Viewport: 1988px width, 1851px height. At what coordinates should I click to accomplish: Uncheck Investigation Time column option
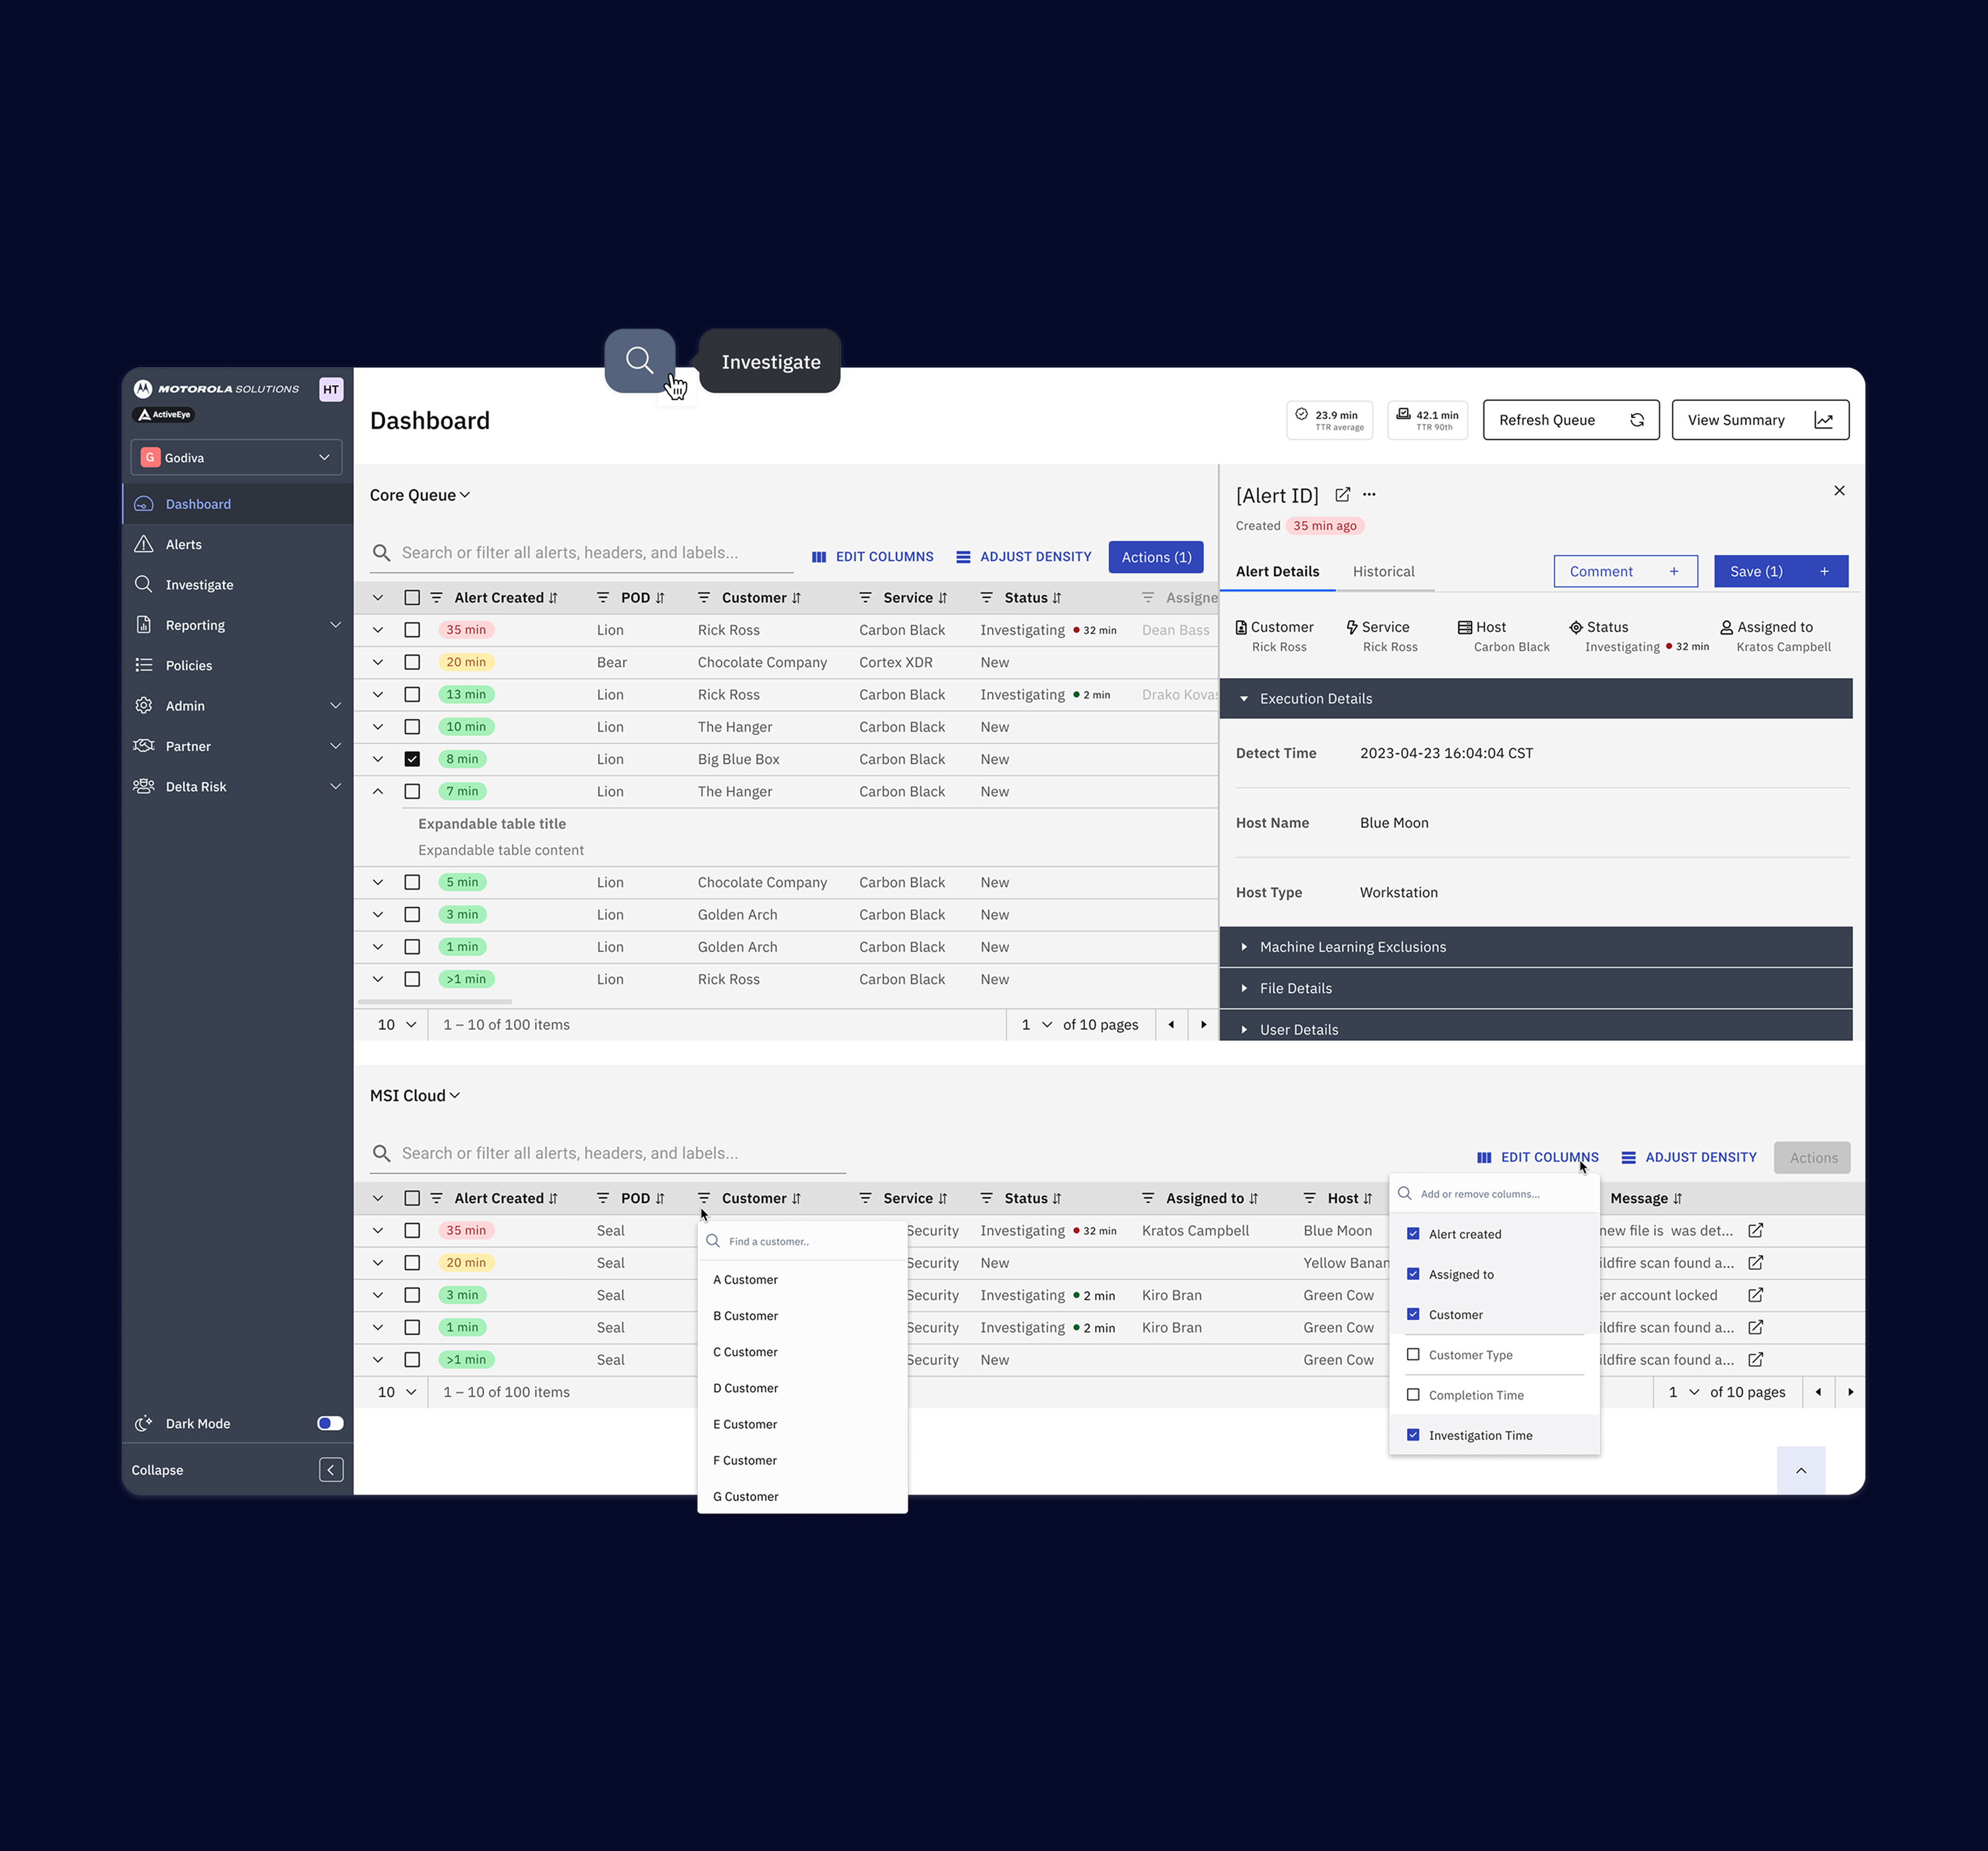coord(1413,1435)
